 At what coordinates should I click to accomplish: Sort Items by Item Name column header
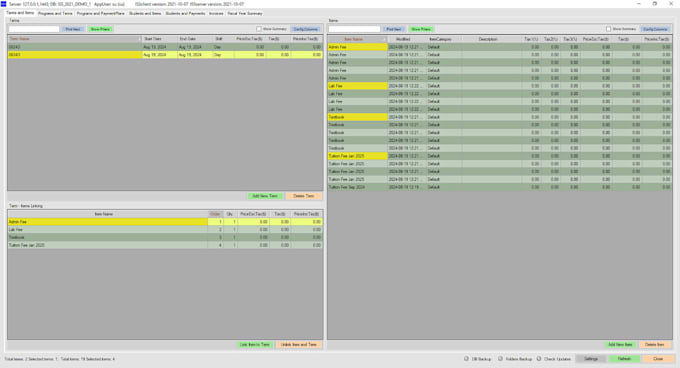coord(357,39)
